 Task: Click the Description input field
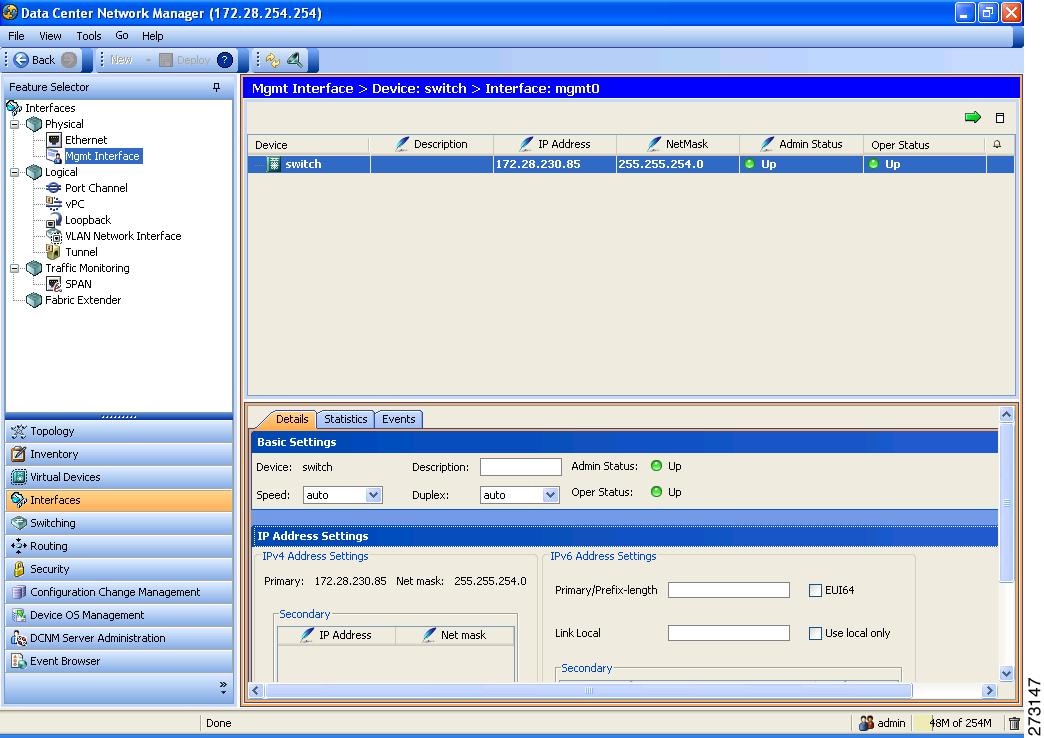coord(521,467)
